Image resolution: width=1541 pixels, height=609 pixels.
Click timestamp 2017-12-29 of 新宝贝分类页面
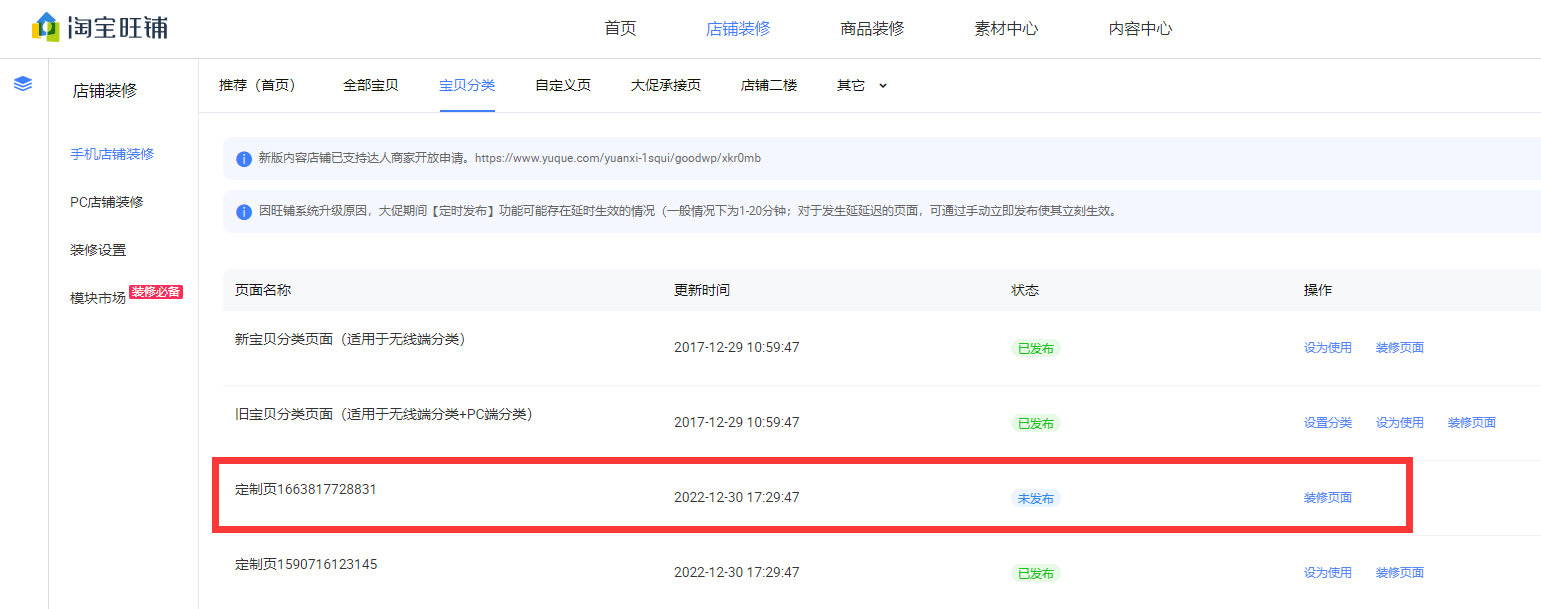[x=737, y=348]
